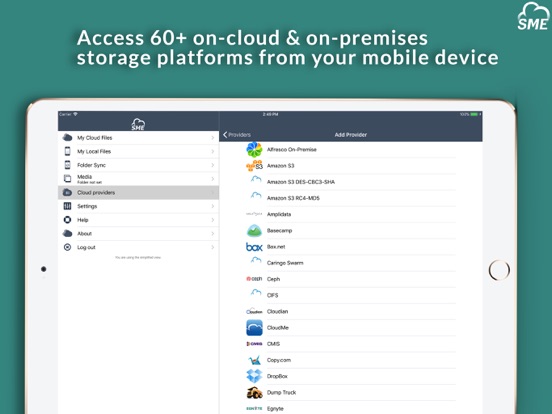Tap the Settings sliders icon
The width and height of the screenshot is (552, 414).
click(67, 206)
